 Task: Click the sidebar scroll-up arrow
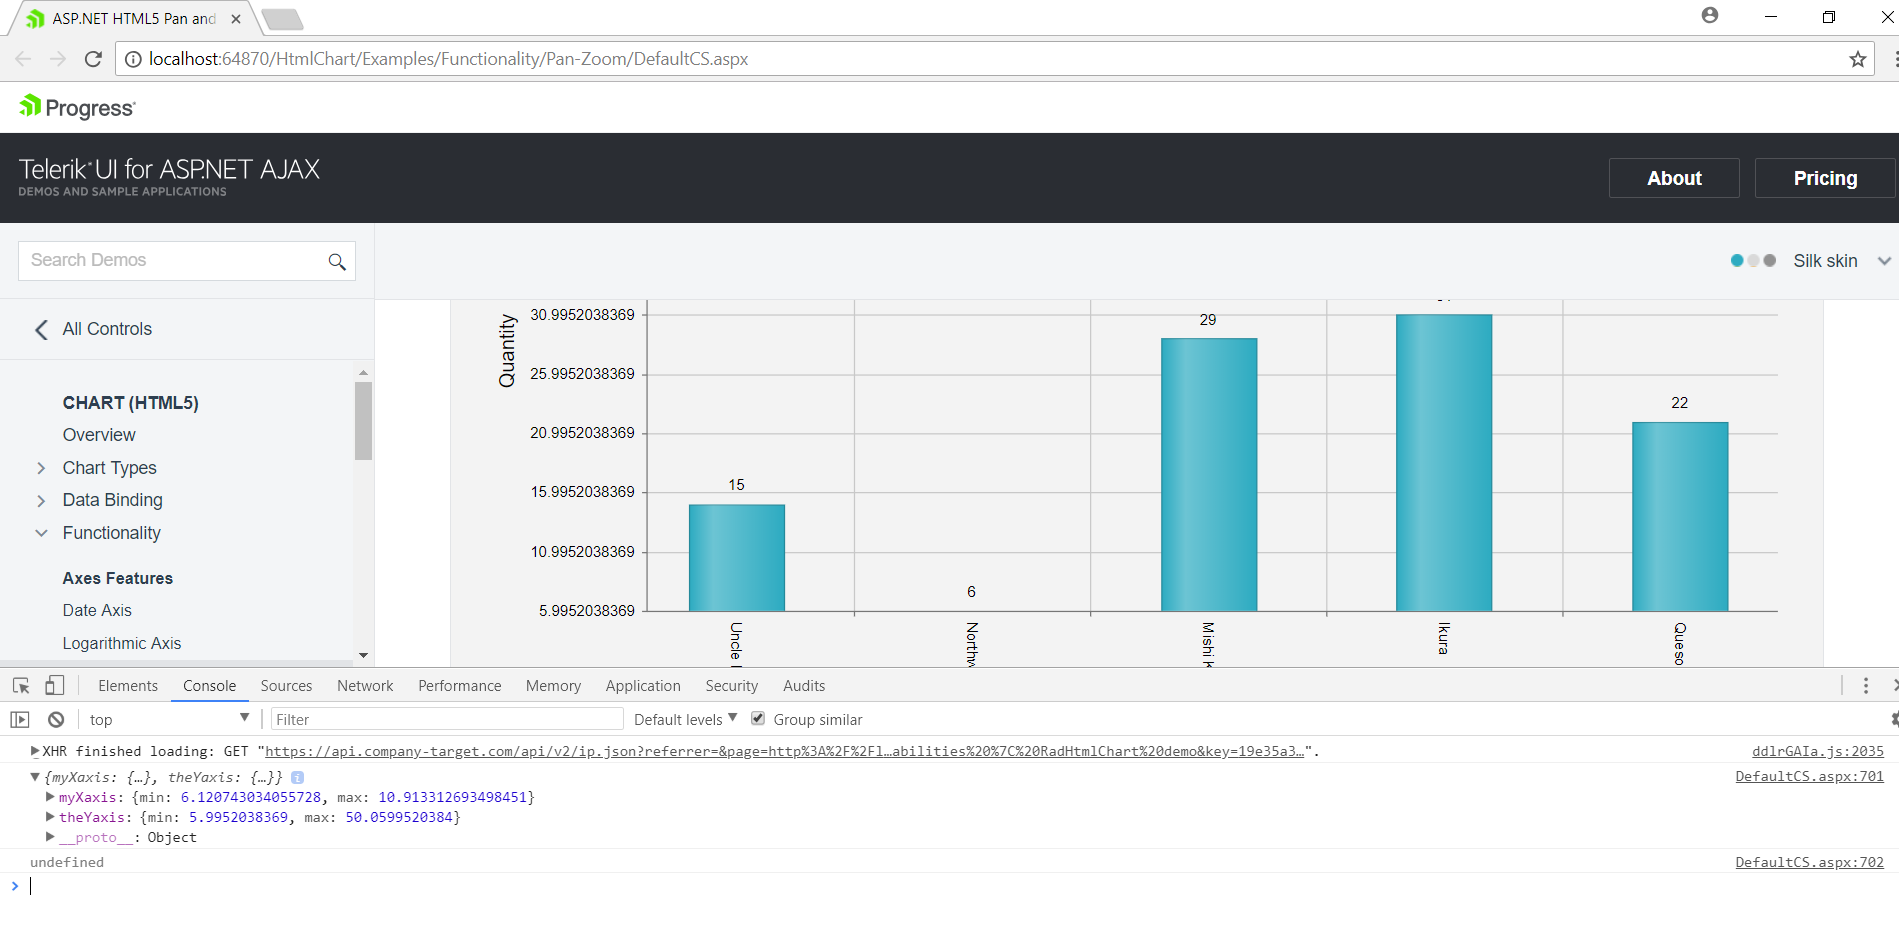[x=363, y=372]
